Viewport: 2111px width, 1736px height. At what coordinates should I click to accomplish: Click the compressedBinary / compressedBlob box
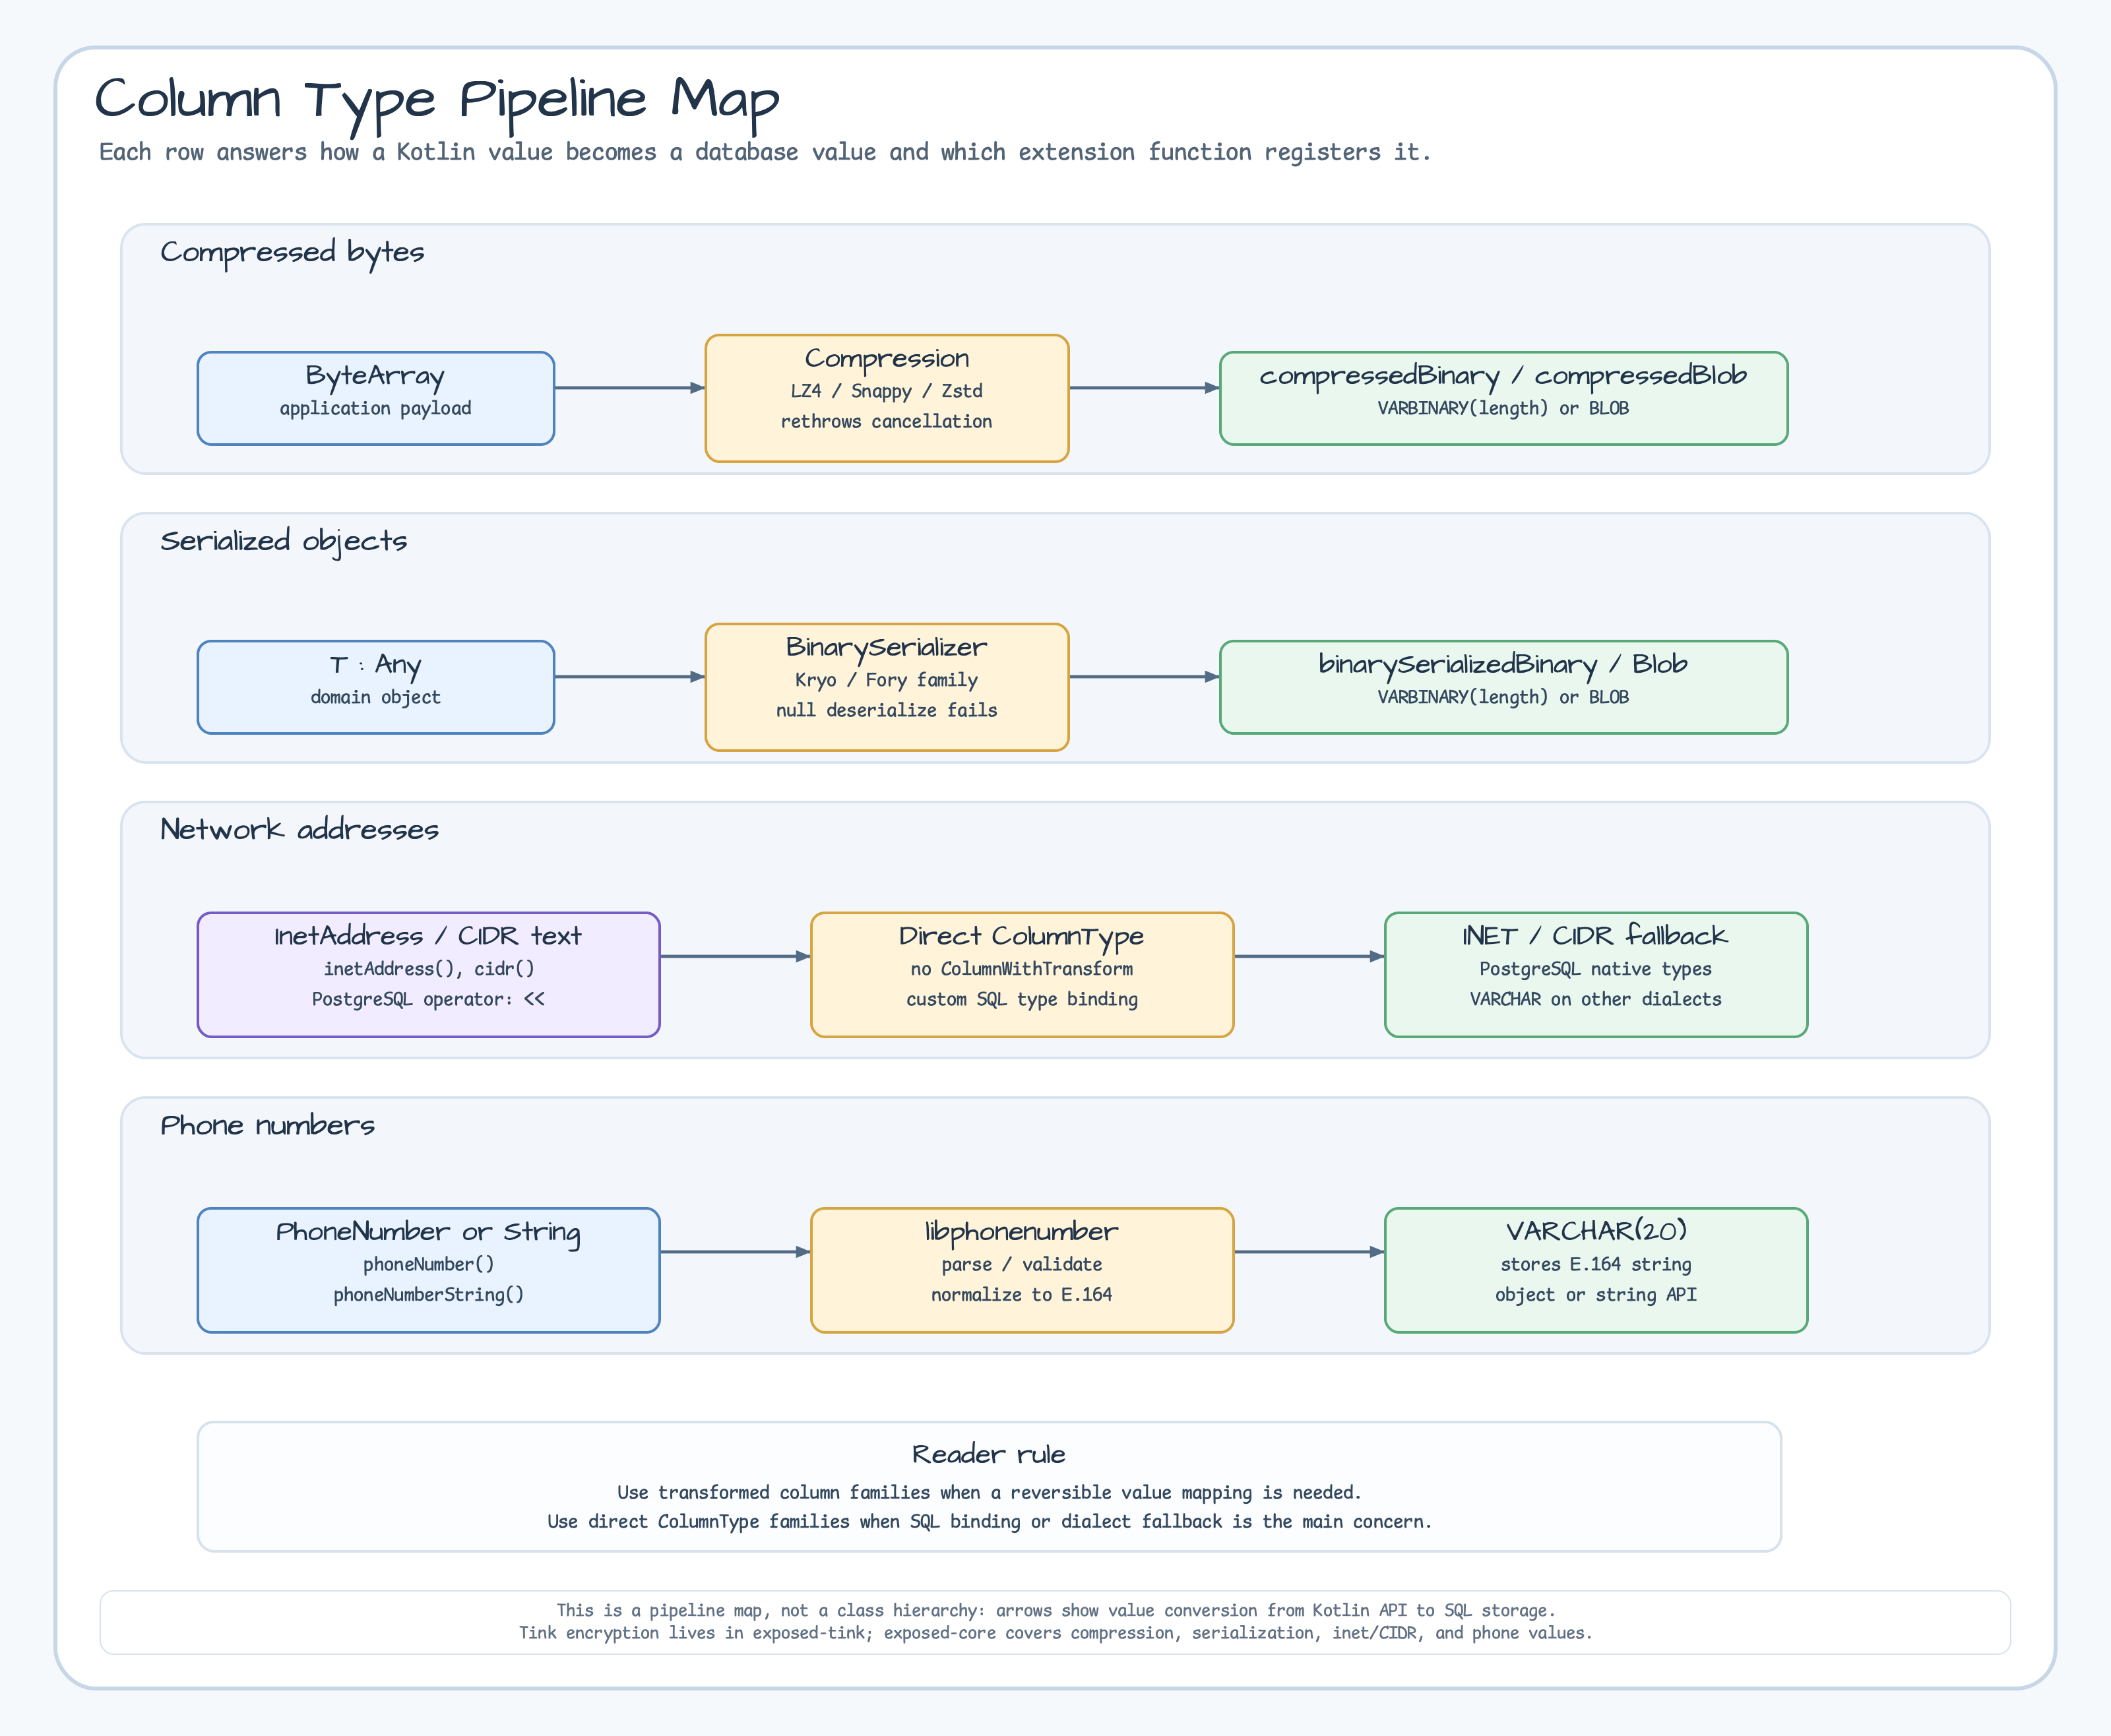tap(1503, 398)
